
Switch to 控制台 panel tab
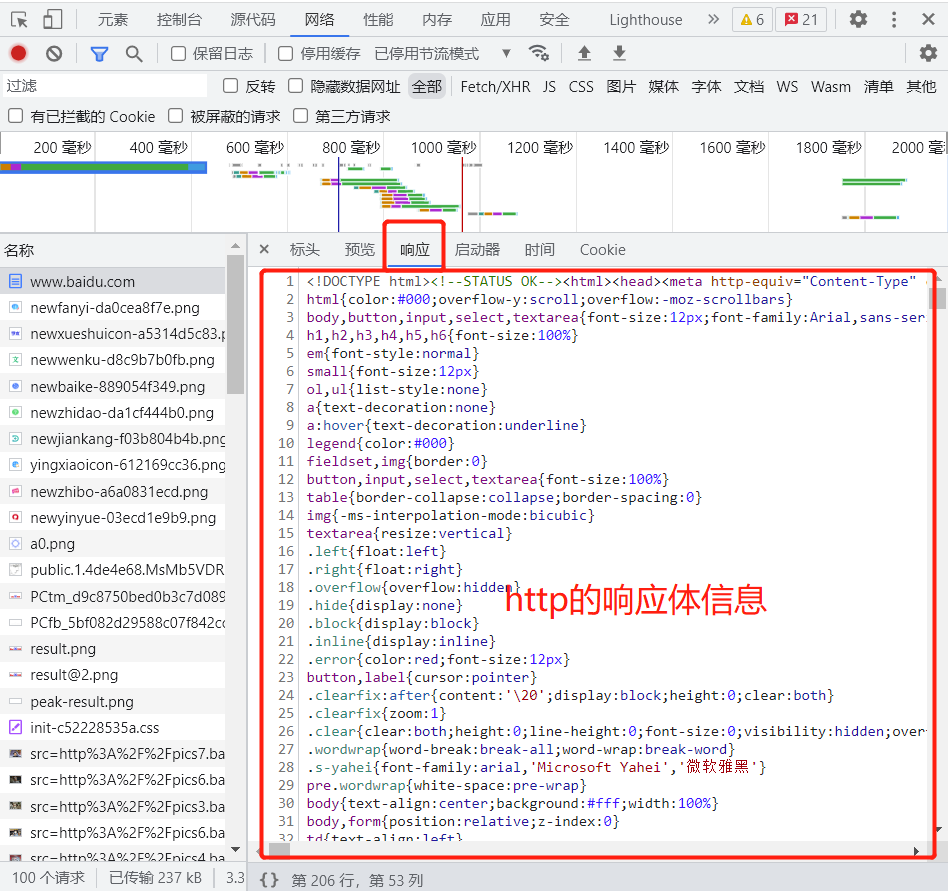pyautogui.click(x=179, y=20)
